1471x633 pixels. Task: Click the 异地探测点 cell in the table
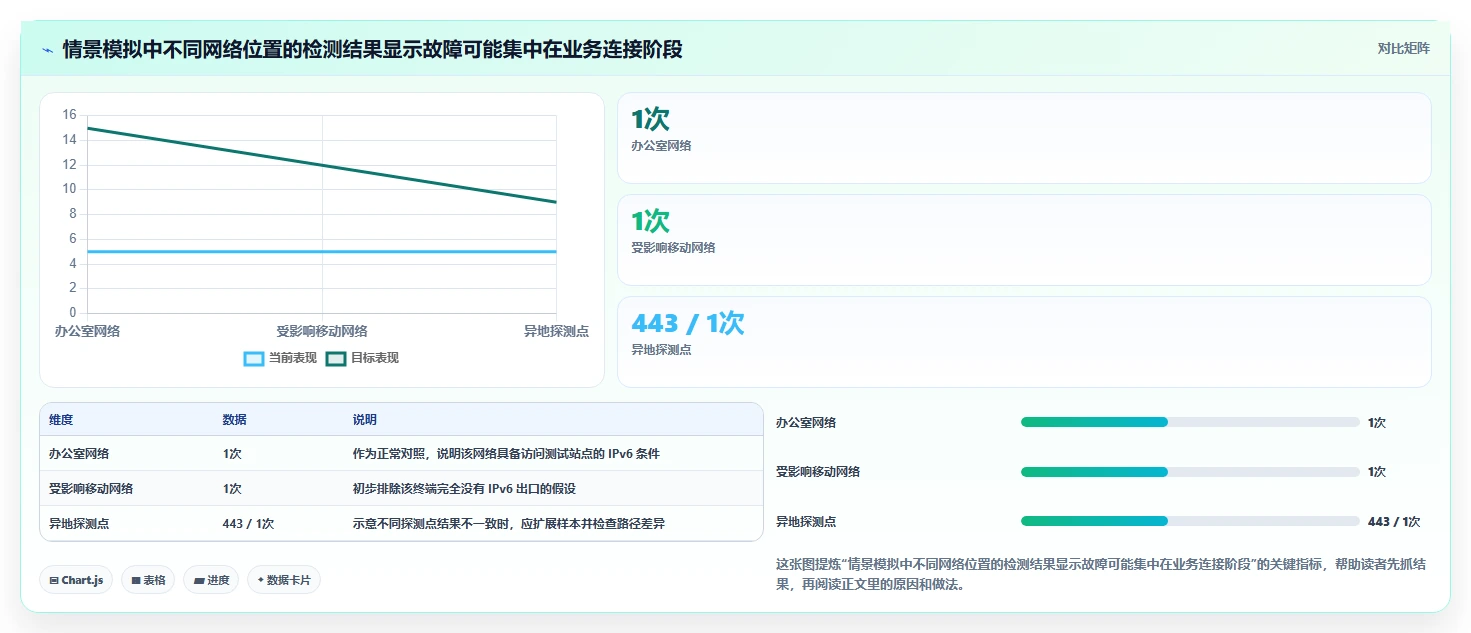point(79,523)
